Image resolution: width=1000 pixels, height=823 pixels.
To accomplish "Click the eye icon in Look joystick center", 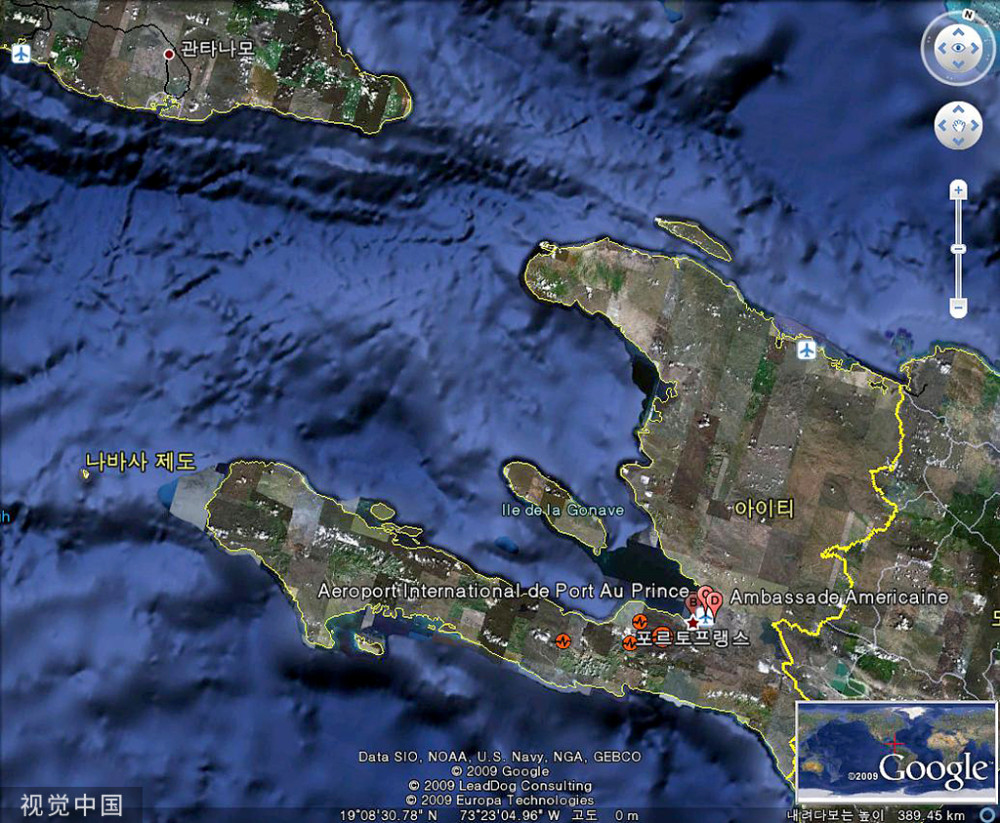I will [x=958, y=48].
